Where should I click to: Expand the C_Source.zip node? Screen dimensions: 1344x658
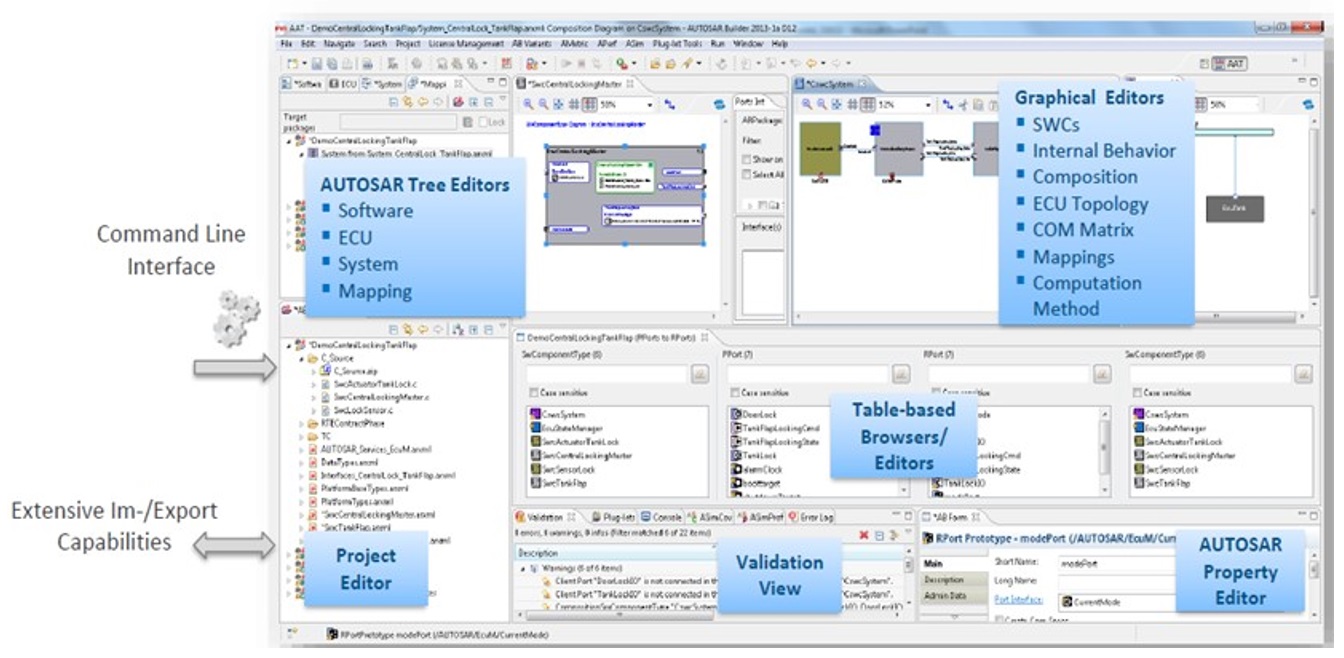click(312, 370)
